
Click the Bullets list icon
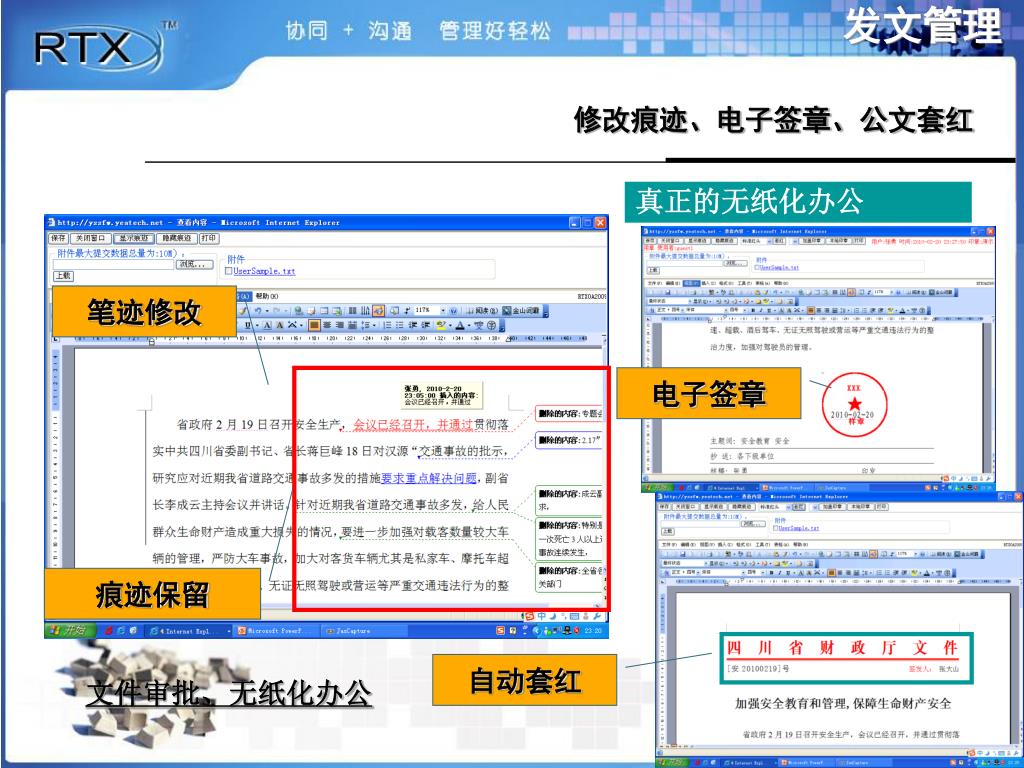click(x=400, y=325)
